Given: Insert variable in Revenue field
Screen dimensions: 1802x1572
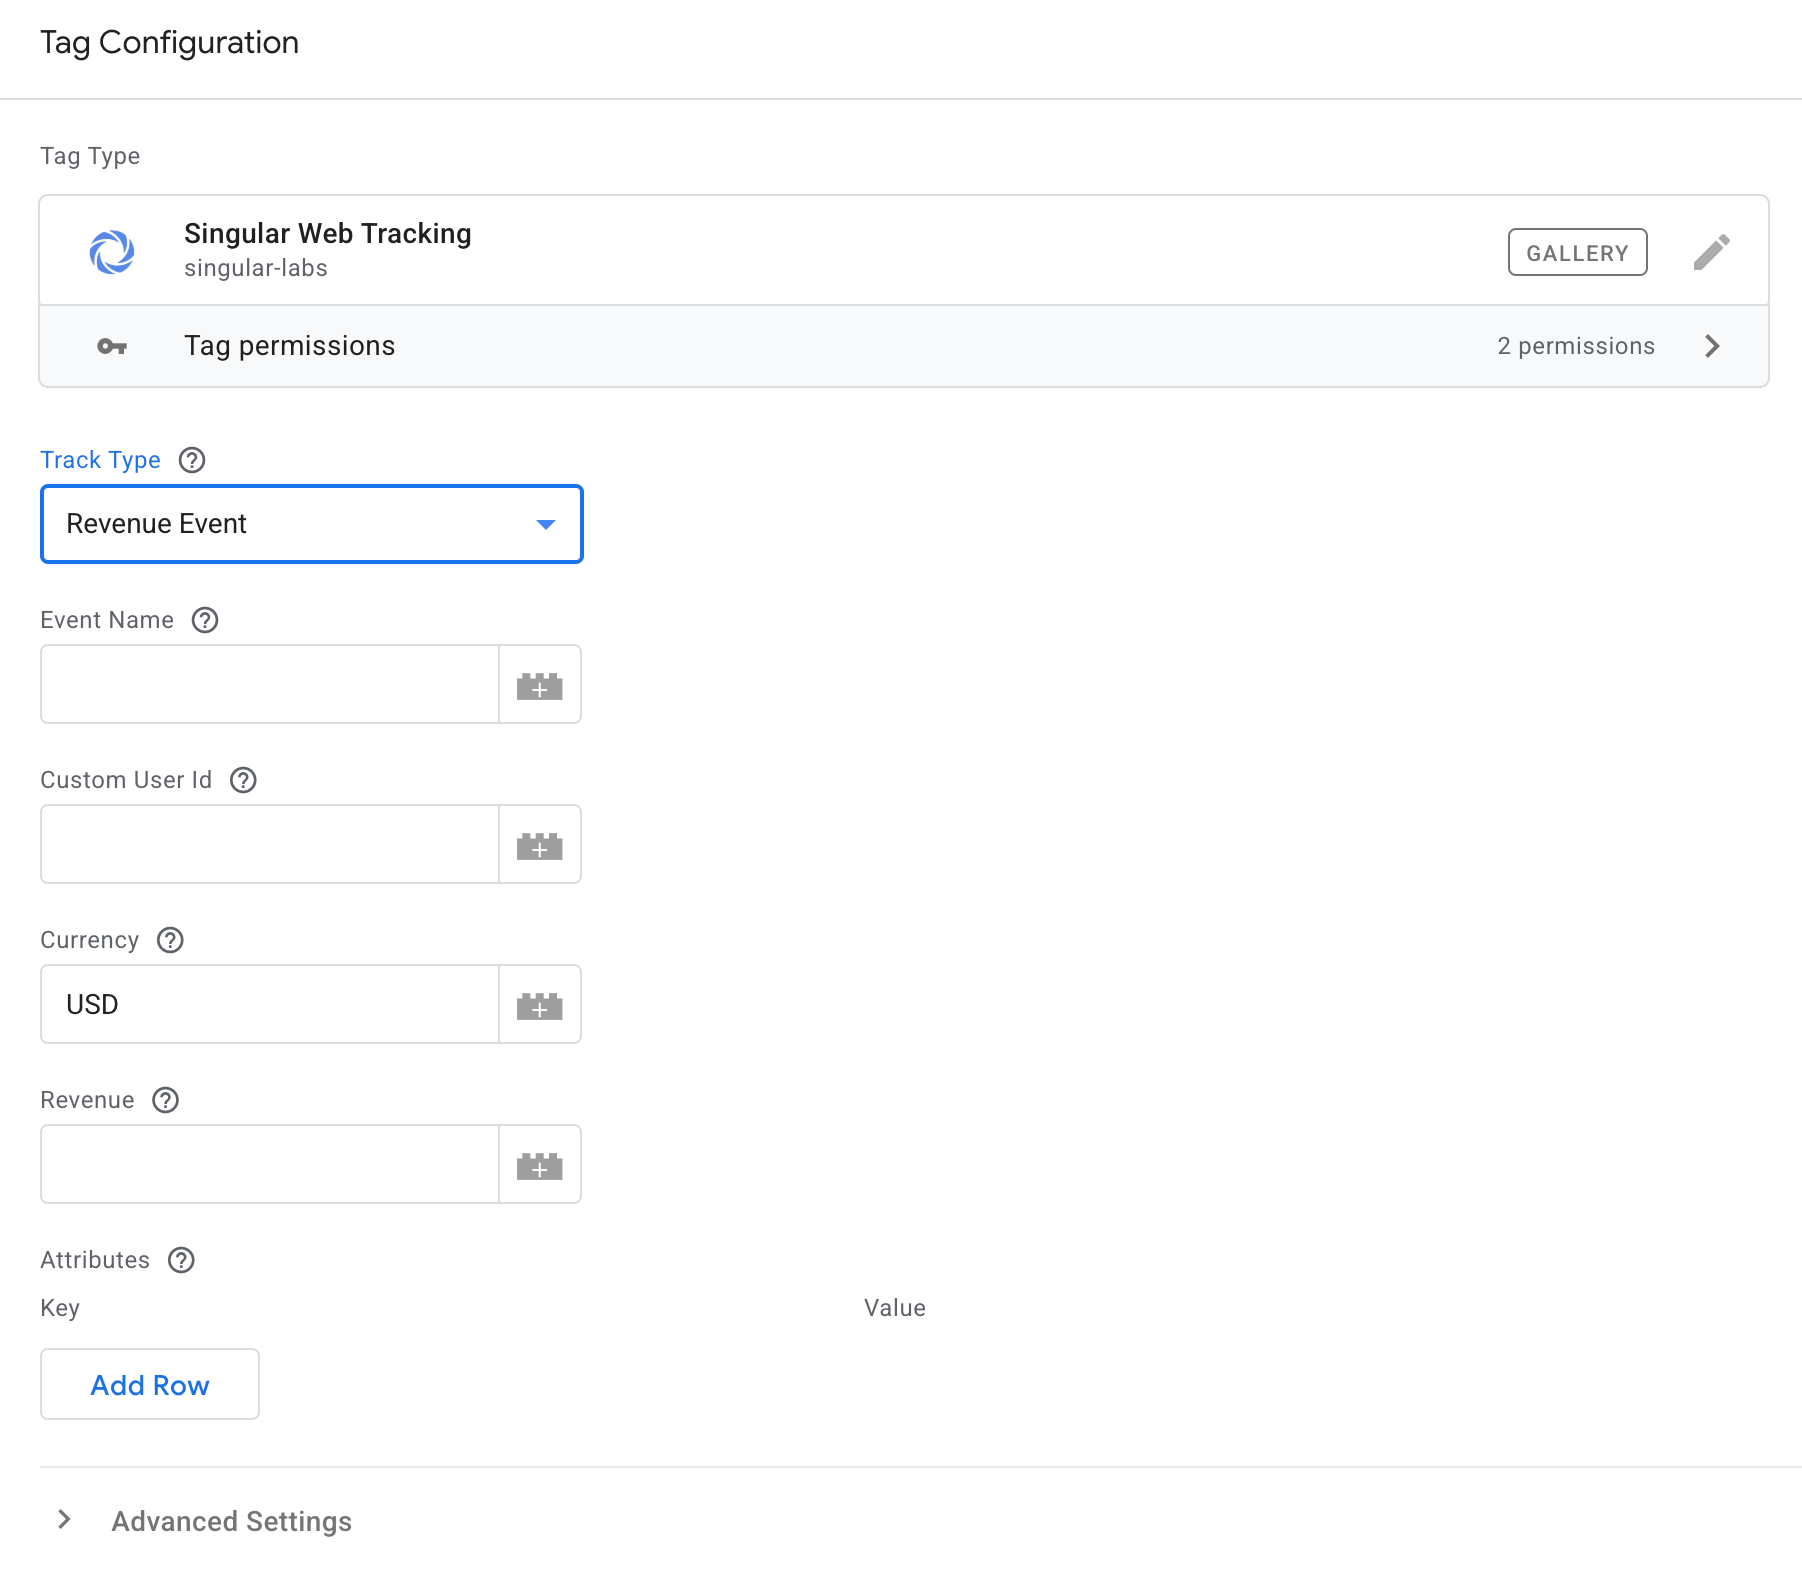Looking at the screenshot, I should 539,1165.
